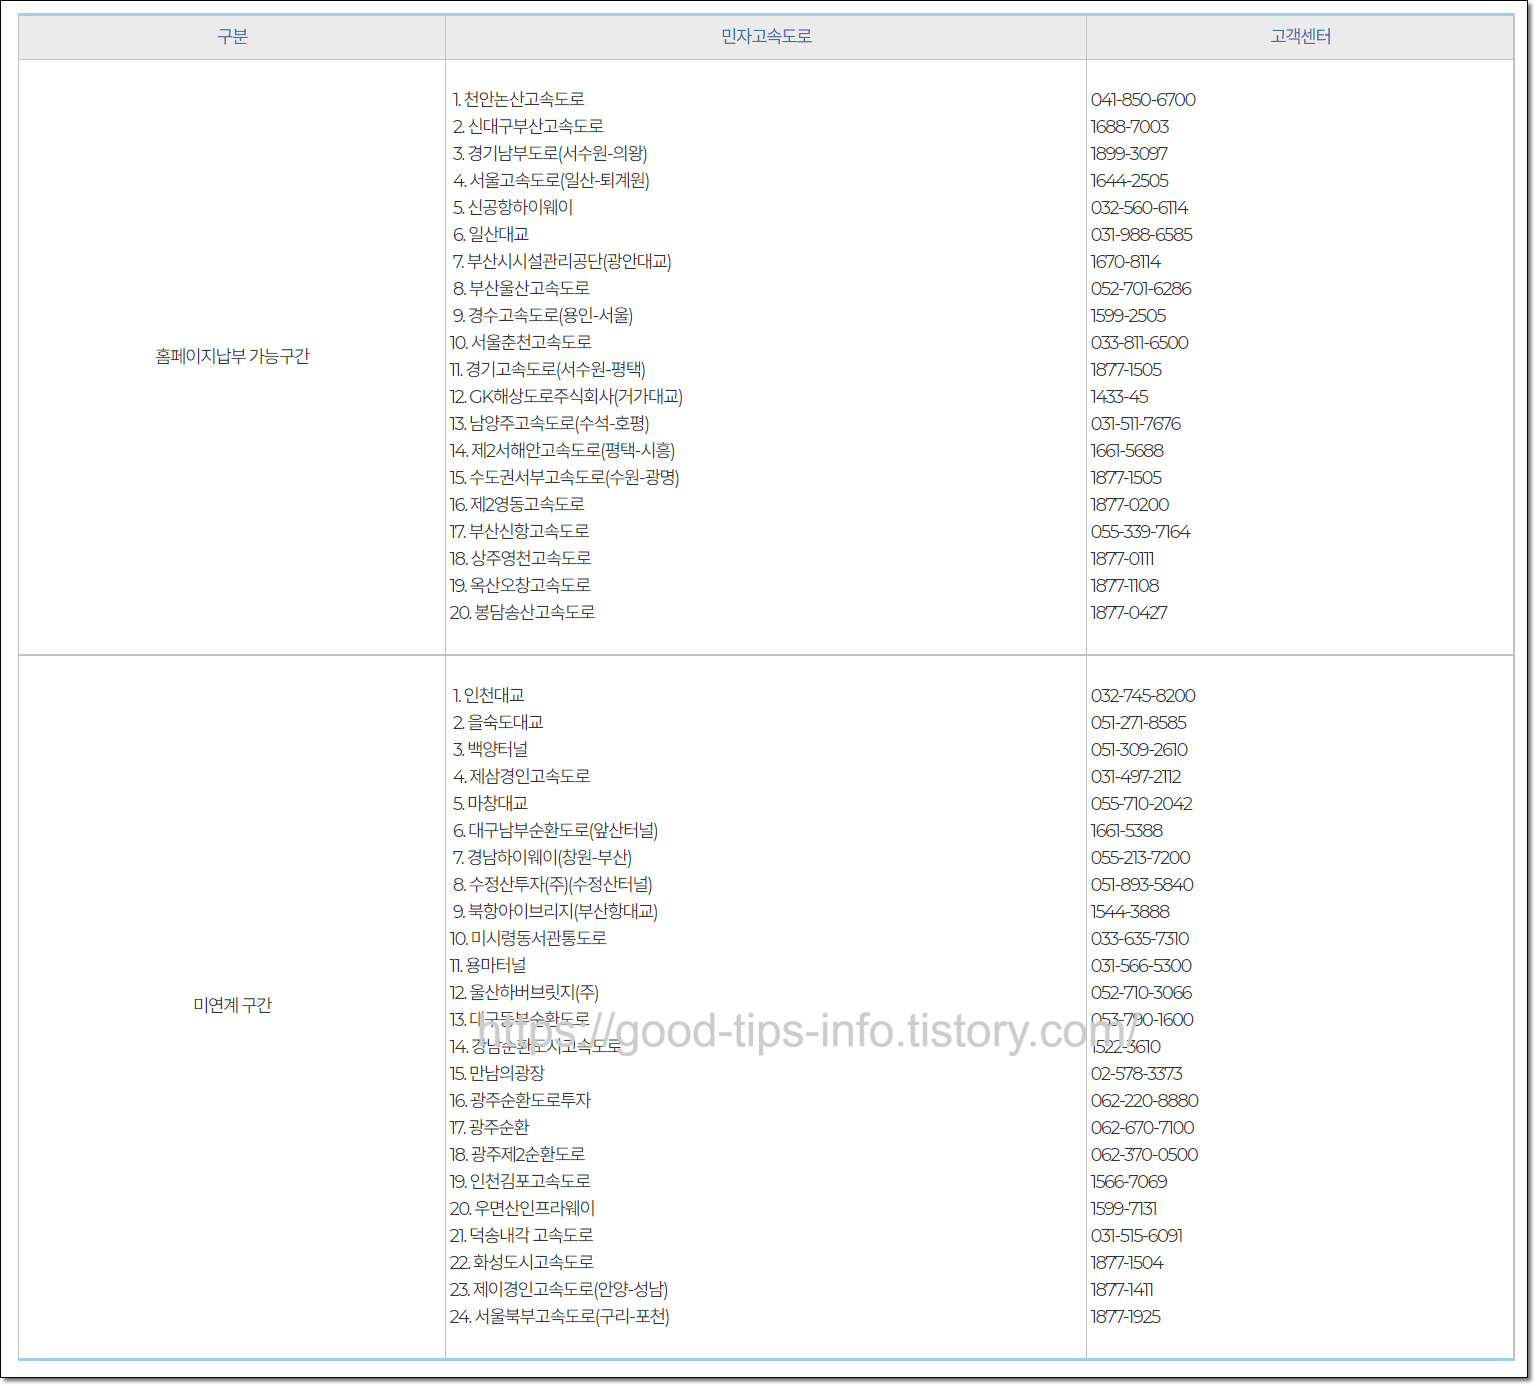Click 경수고속도로(용인-서울) entry

(543, 315)
